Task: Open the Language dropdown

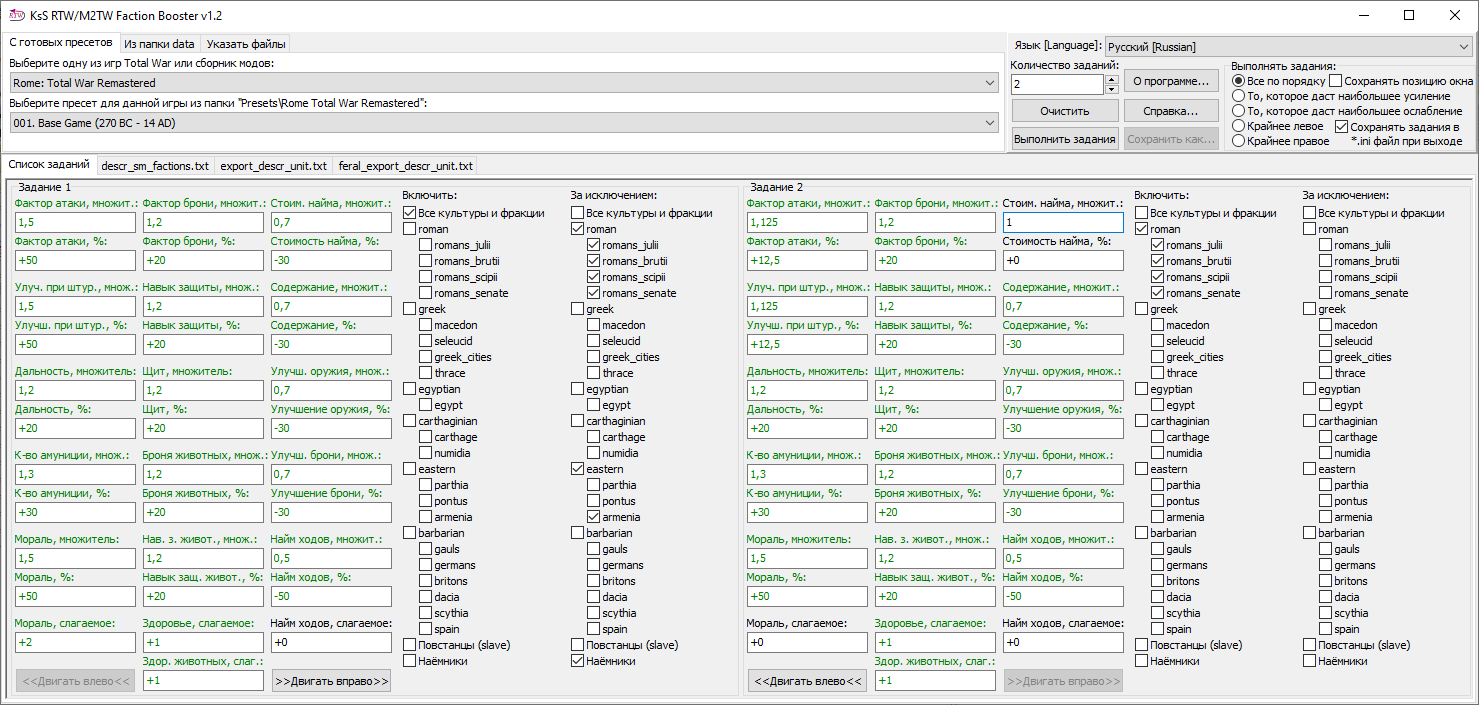Action: tap(1288, 46)
